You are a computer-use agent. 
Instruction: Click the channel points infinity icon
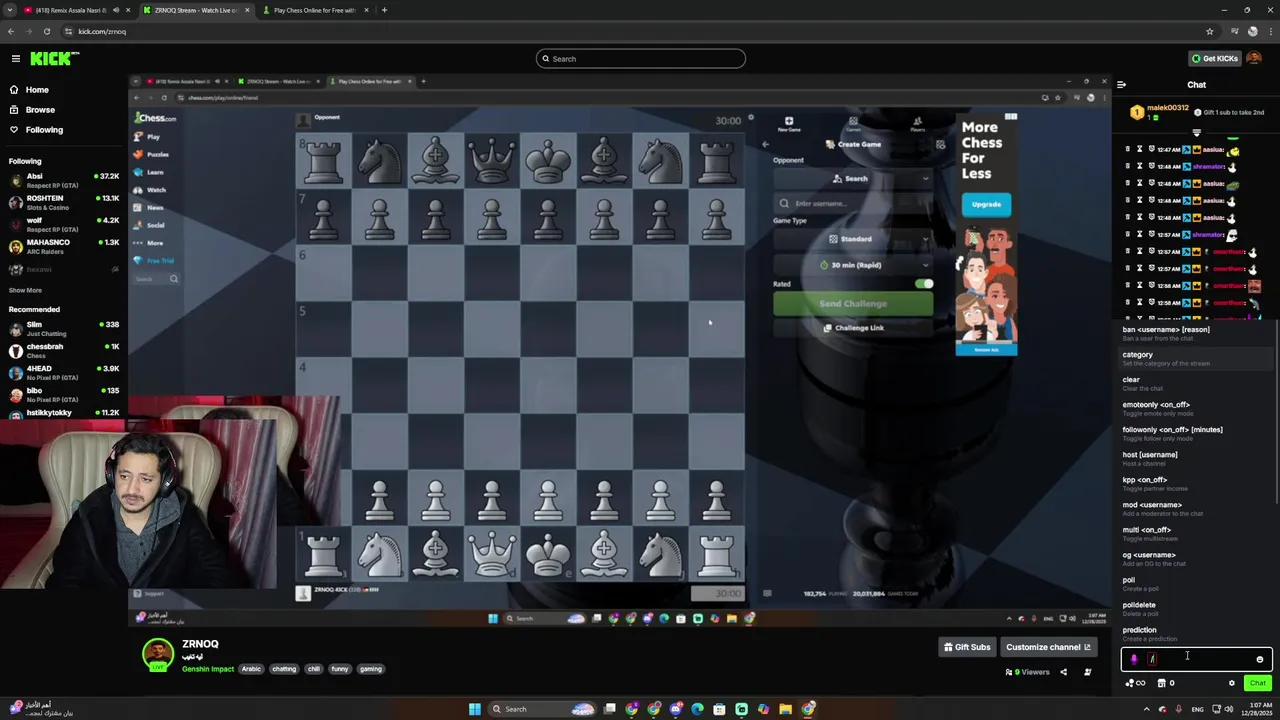pos(1135,683)
